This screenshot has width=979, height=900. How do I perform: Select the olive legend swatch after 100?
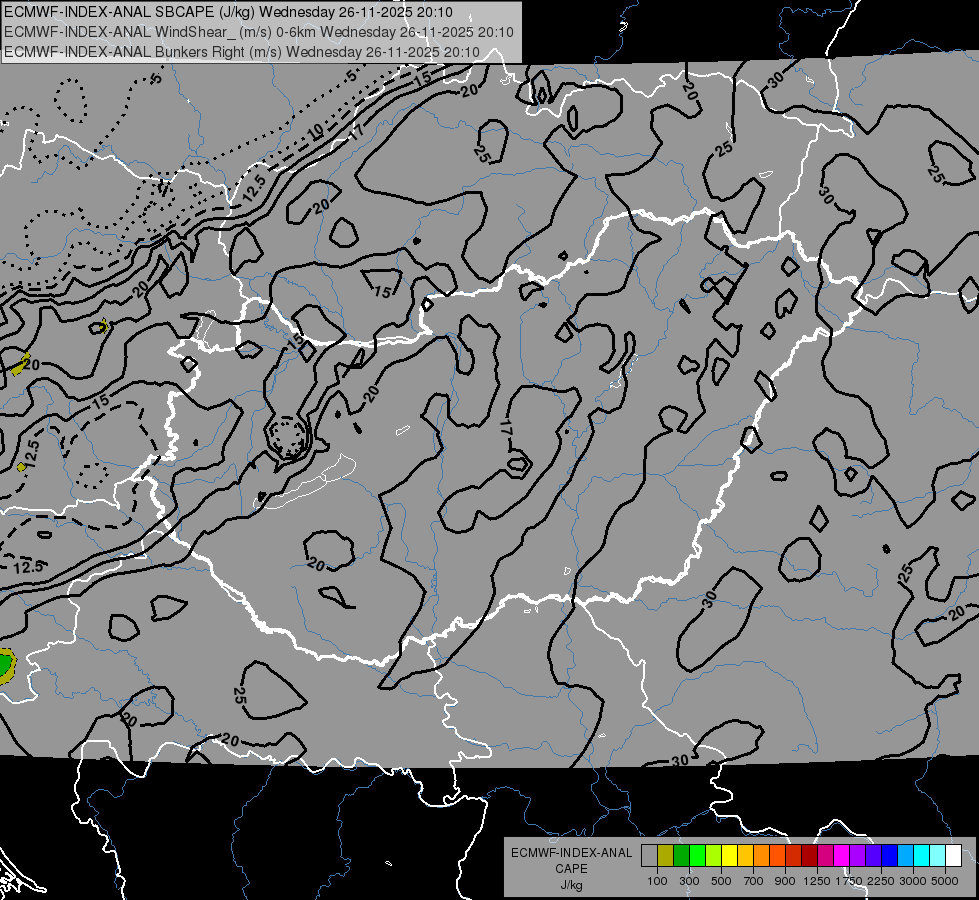(666, 856)
